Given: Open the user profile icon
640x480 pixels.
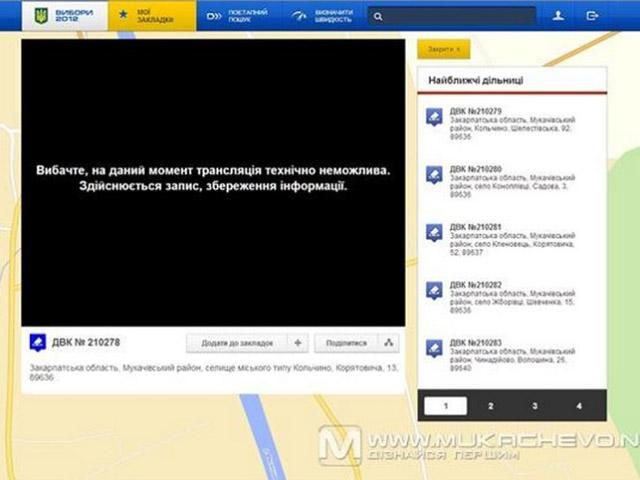Looking at the screenshot, I should (x=558, y=16).
